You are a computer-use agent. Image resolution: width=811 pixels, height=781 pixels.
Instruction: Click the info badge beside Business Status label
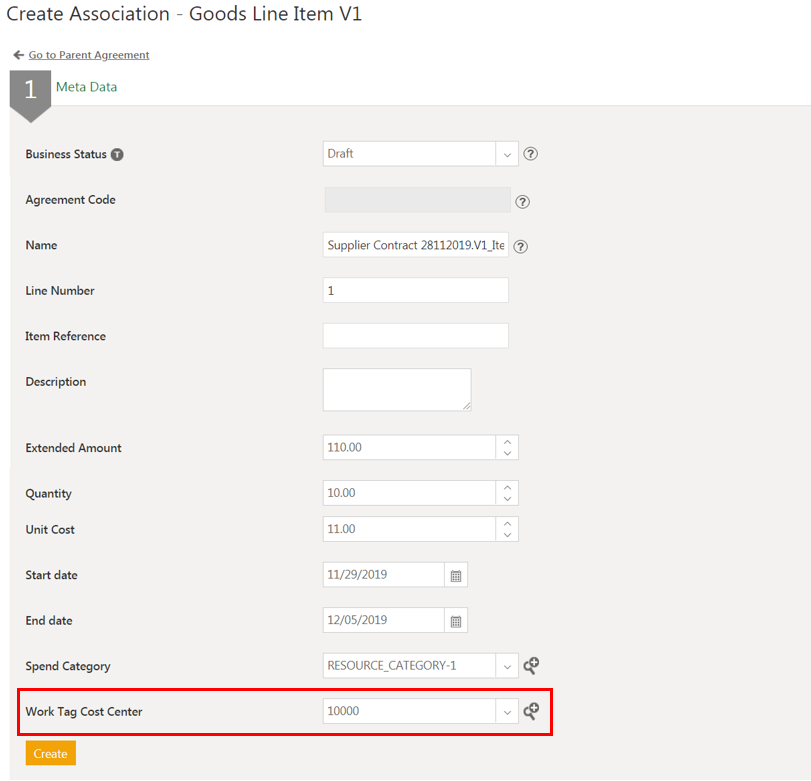[117, 155]
